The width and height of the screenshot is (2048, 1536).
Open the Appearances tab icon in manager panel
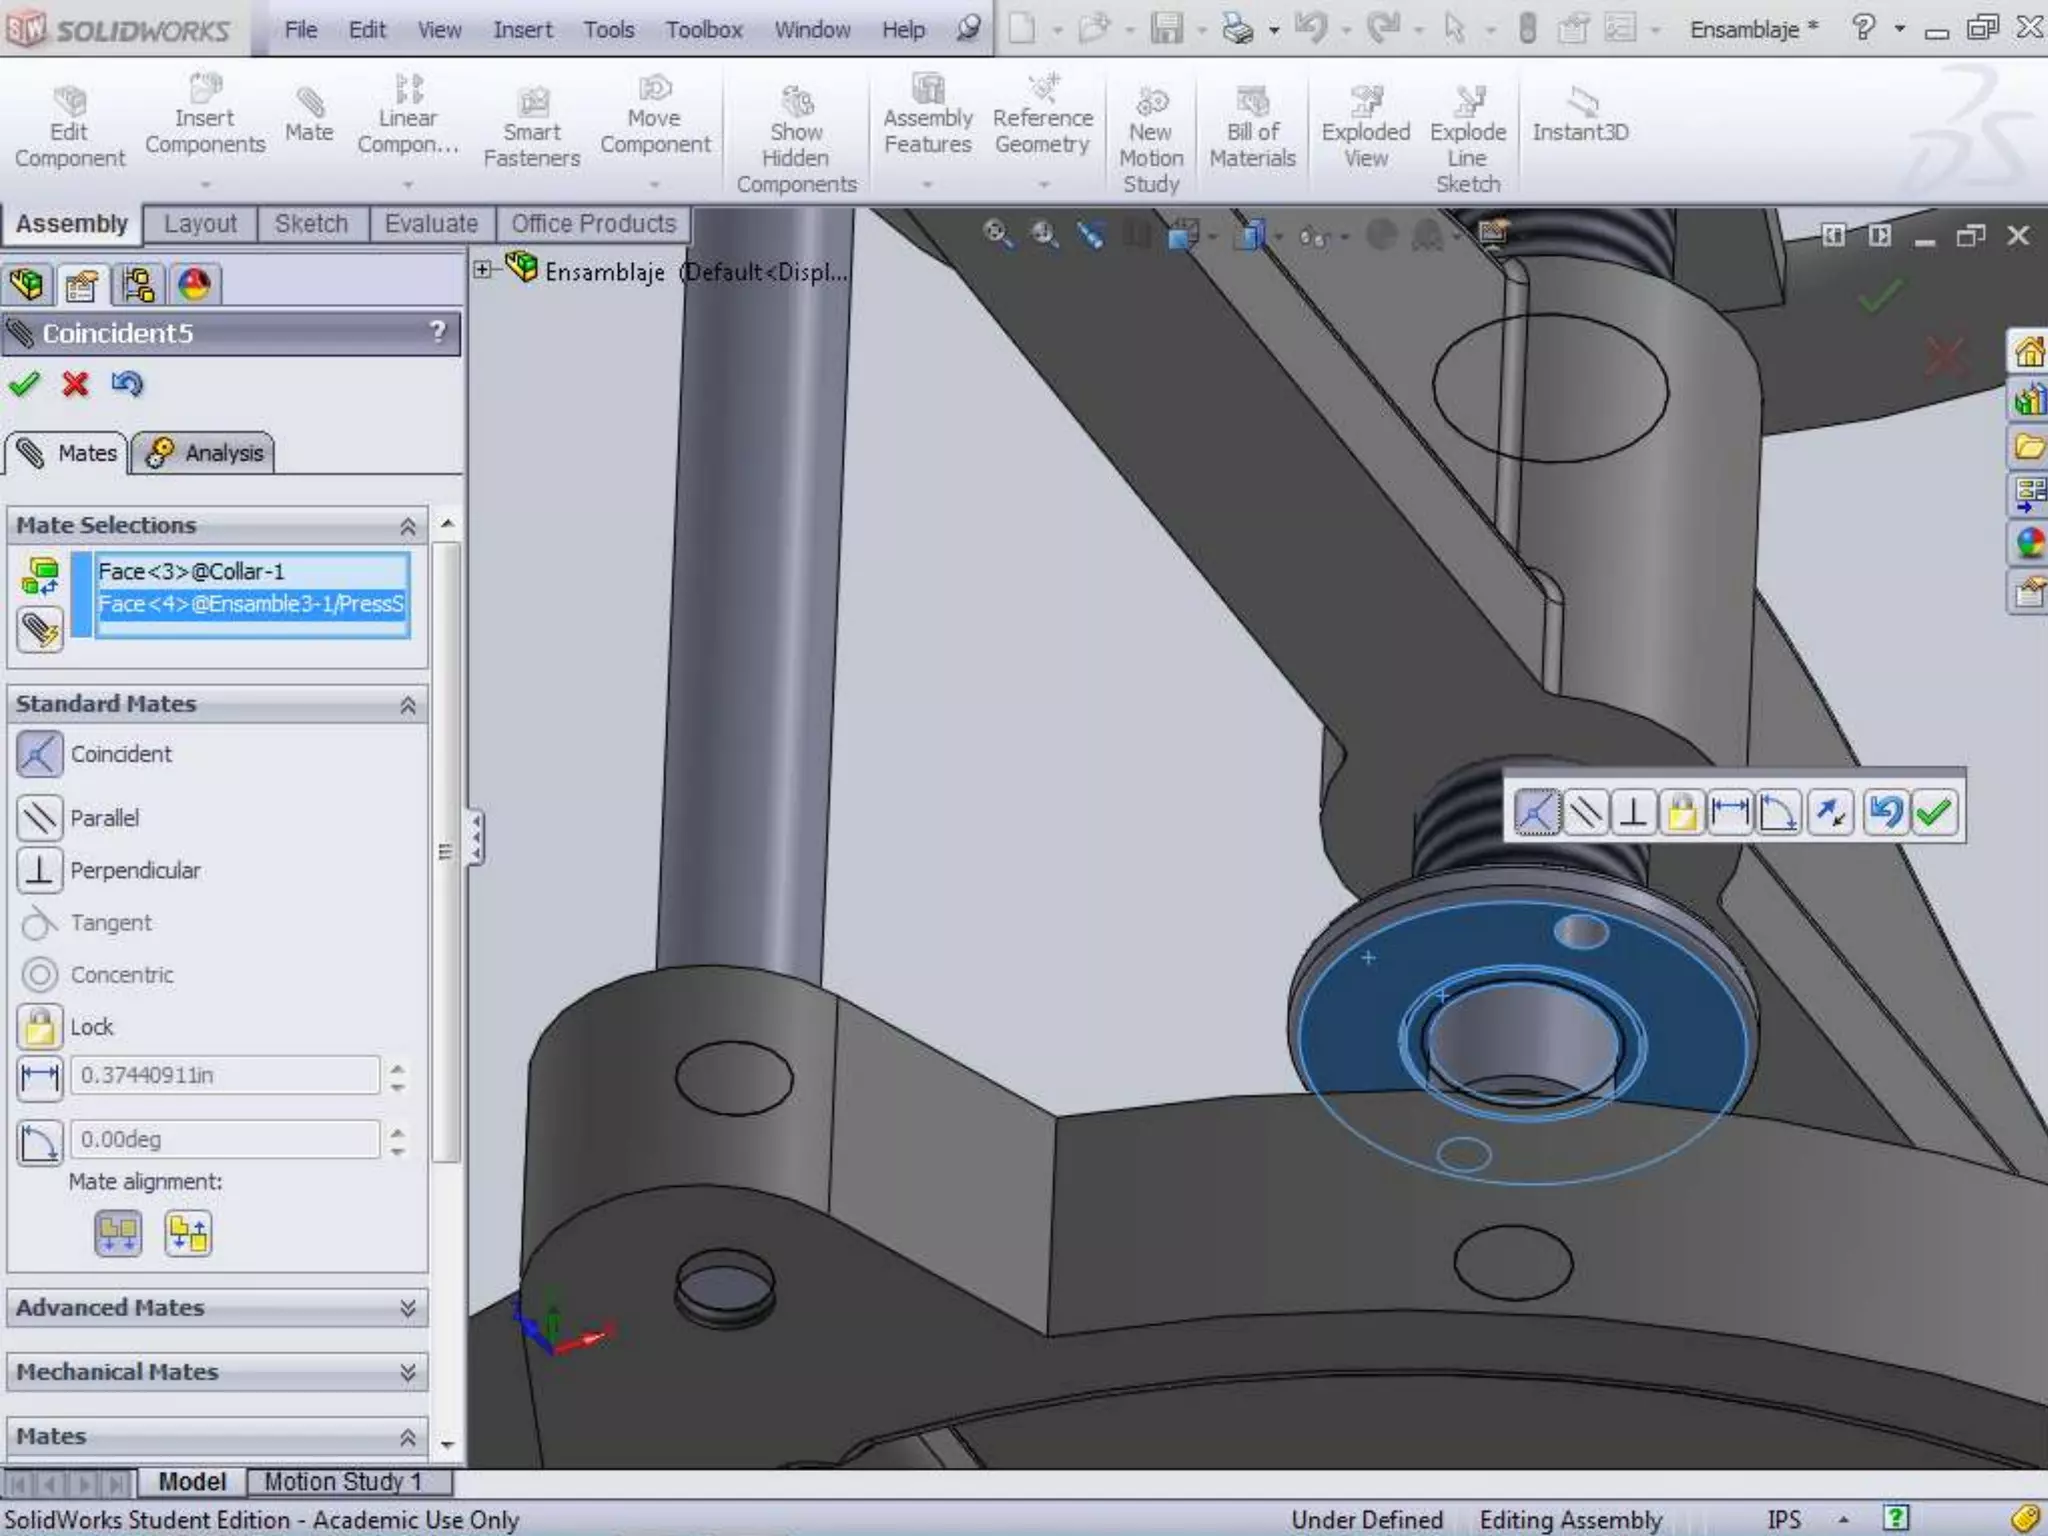click(x=194, y=285)
